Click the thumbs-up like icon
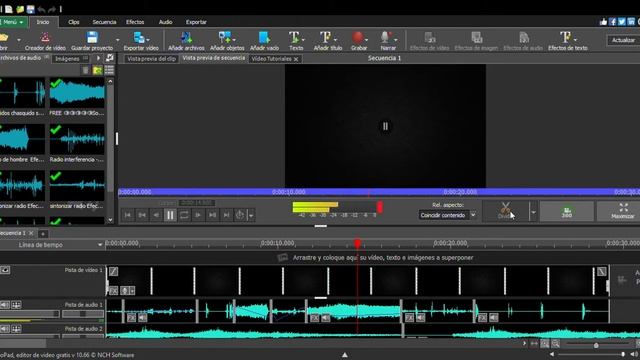640x360 pixels. (603, 22)
